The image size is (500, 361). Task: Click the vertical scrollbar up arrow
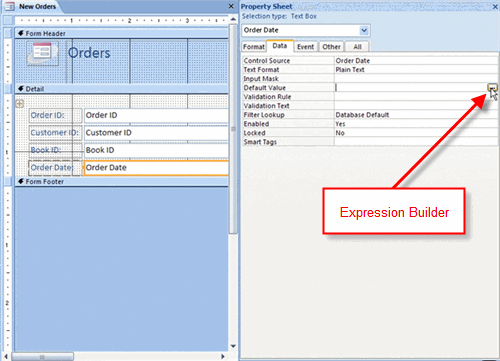click(233, 19)
